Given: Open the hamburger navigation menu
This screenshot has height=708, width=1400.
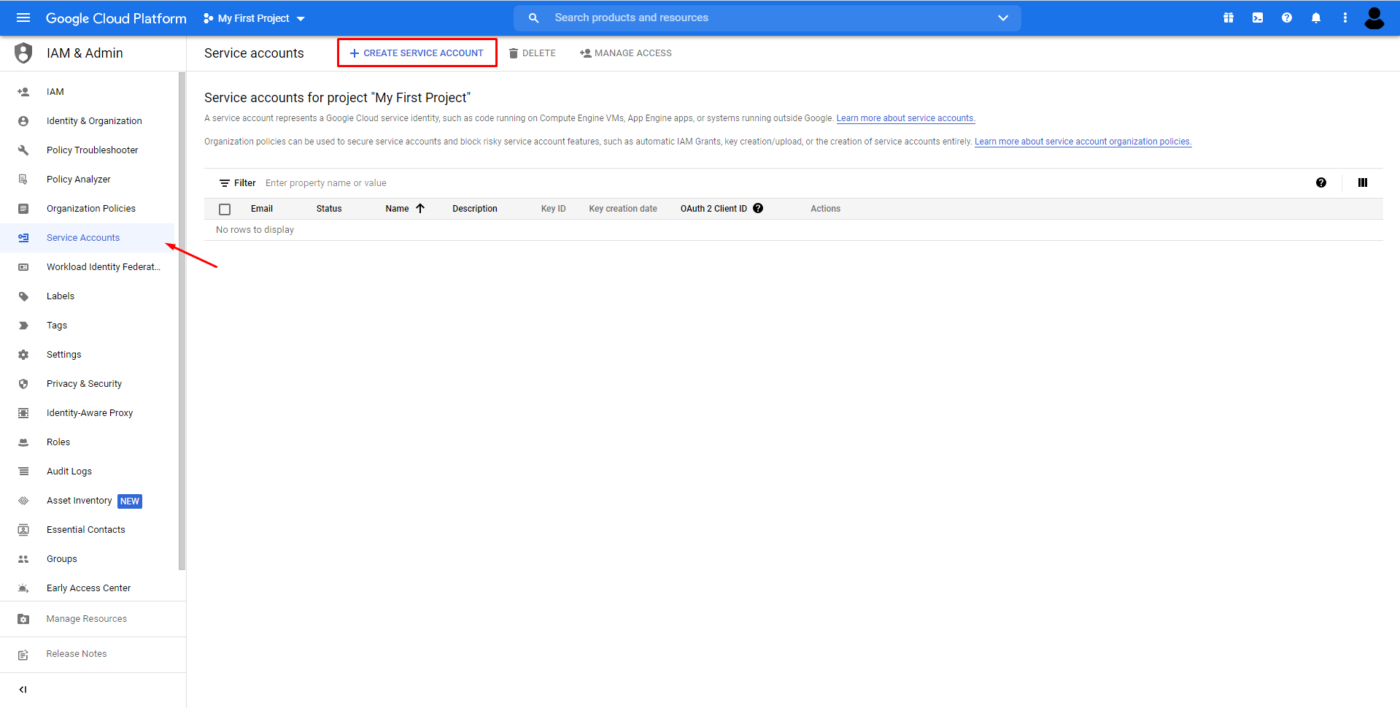Looking at the screenshot, I should pyautogui.click(x=24, y=18).
